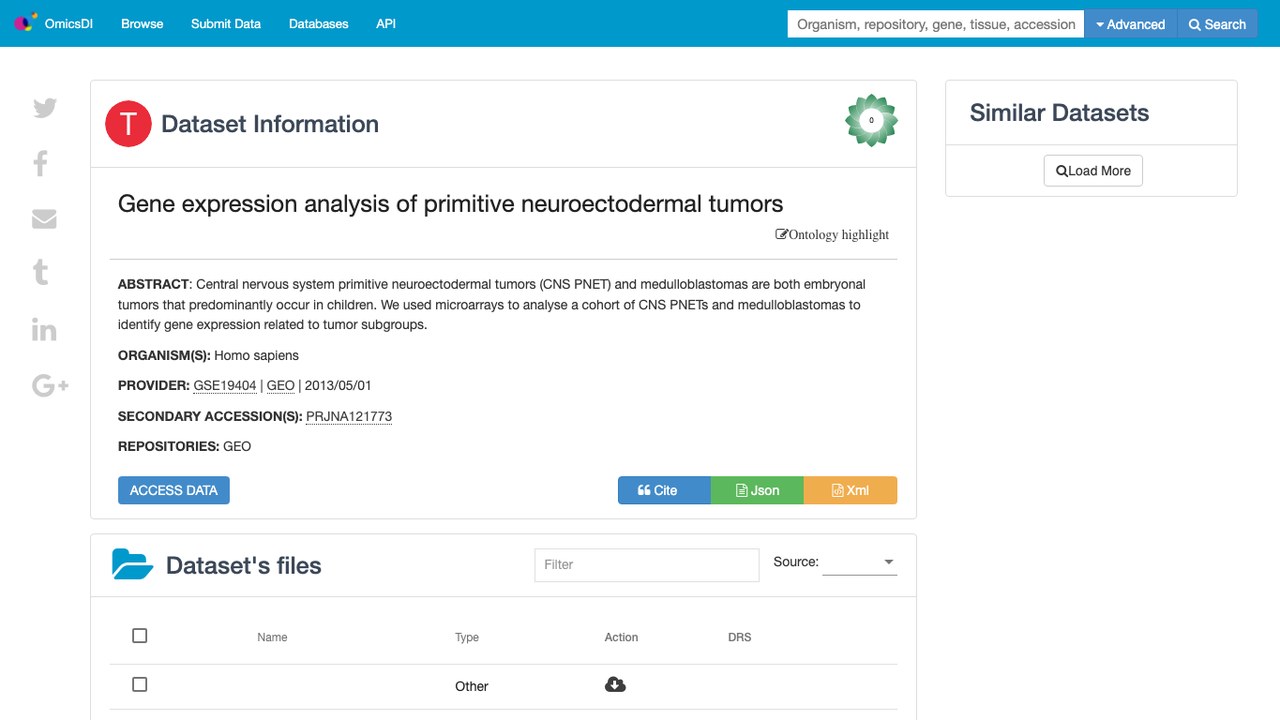The height and width of the screenshot is (720, 1280).
Task: Click the blue folder icon
Action: coord(132,565)
